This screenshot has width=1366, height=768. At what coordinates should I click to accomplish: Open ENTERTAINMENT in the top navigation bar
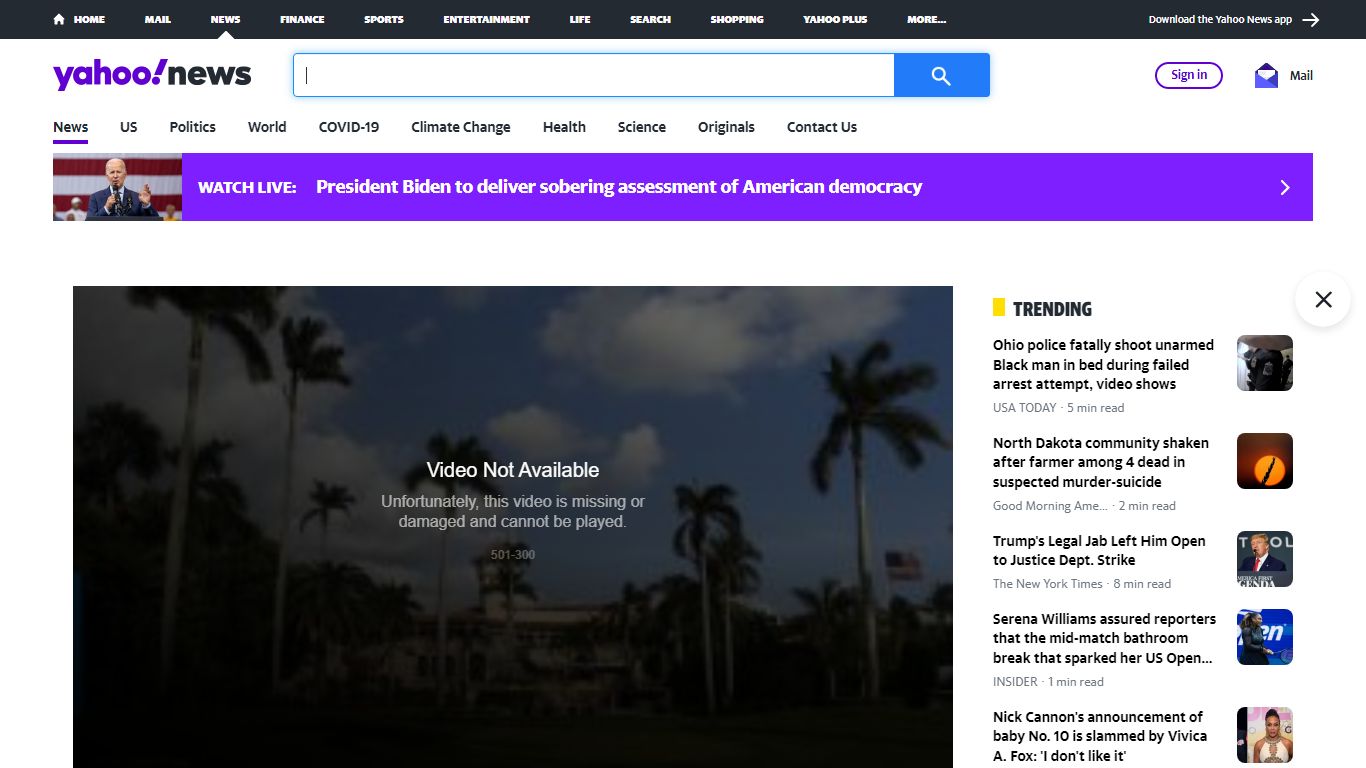tap(487, 19)
